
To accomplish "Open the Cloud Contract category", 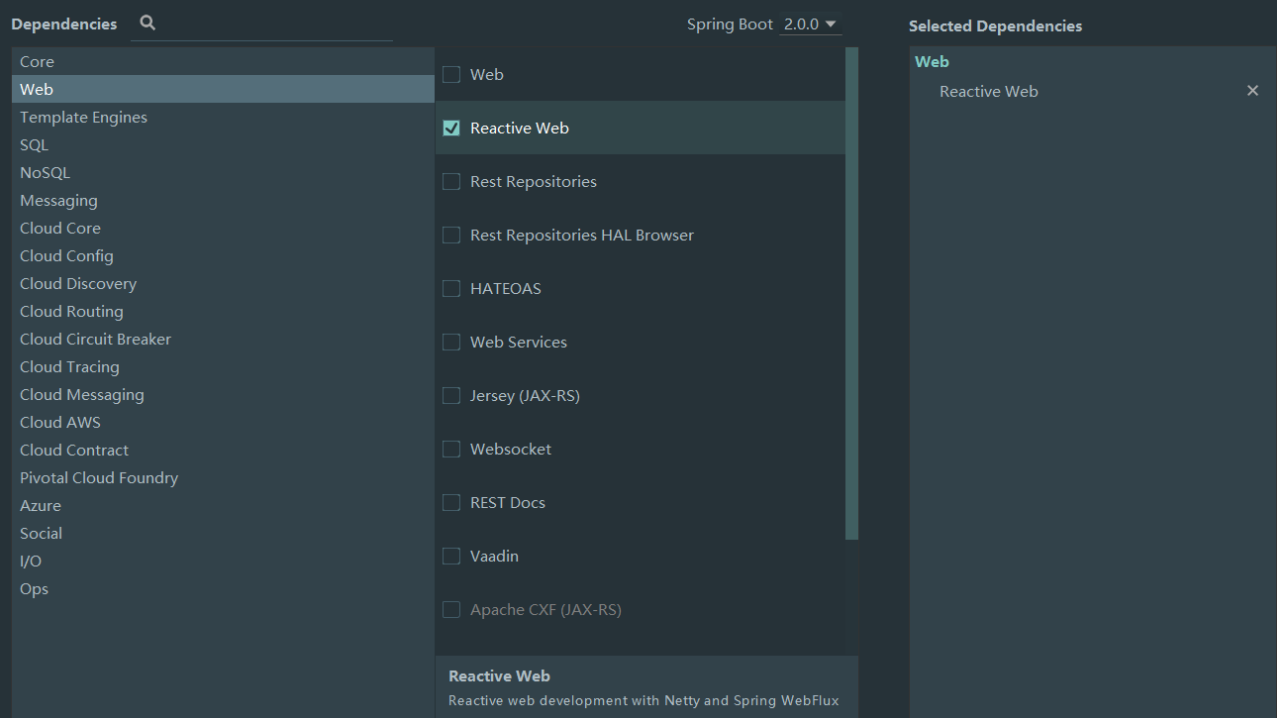I will pos(223,450).
